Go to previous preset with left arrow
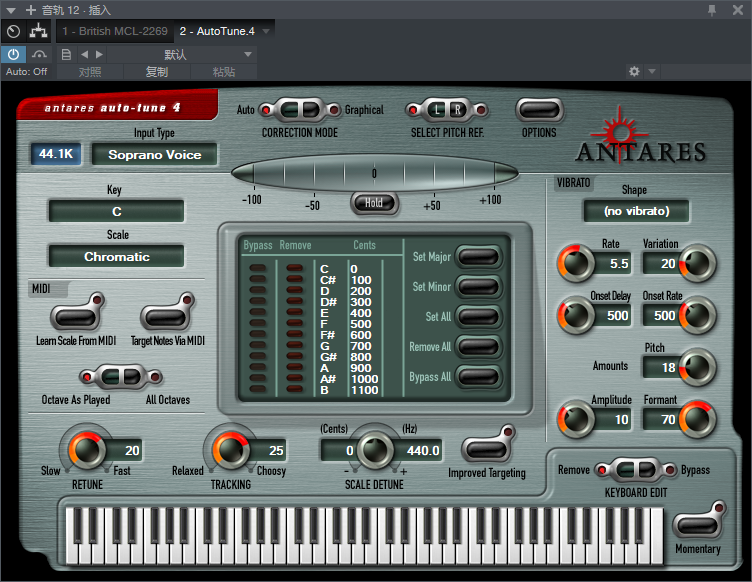 84,55
